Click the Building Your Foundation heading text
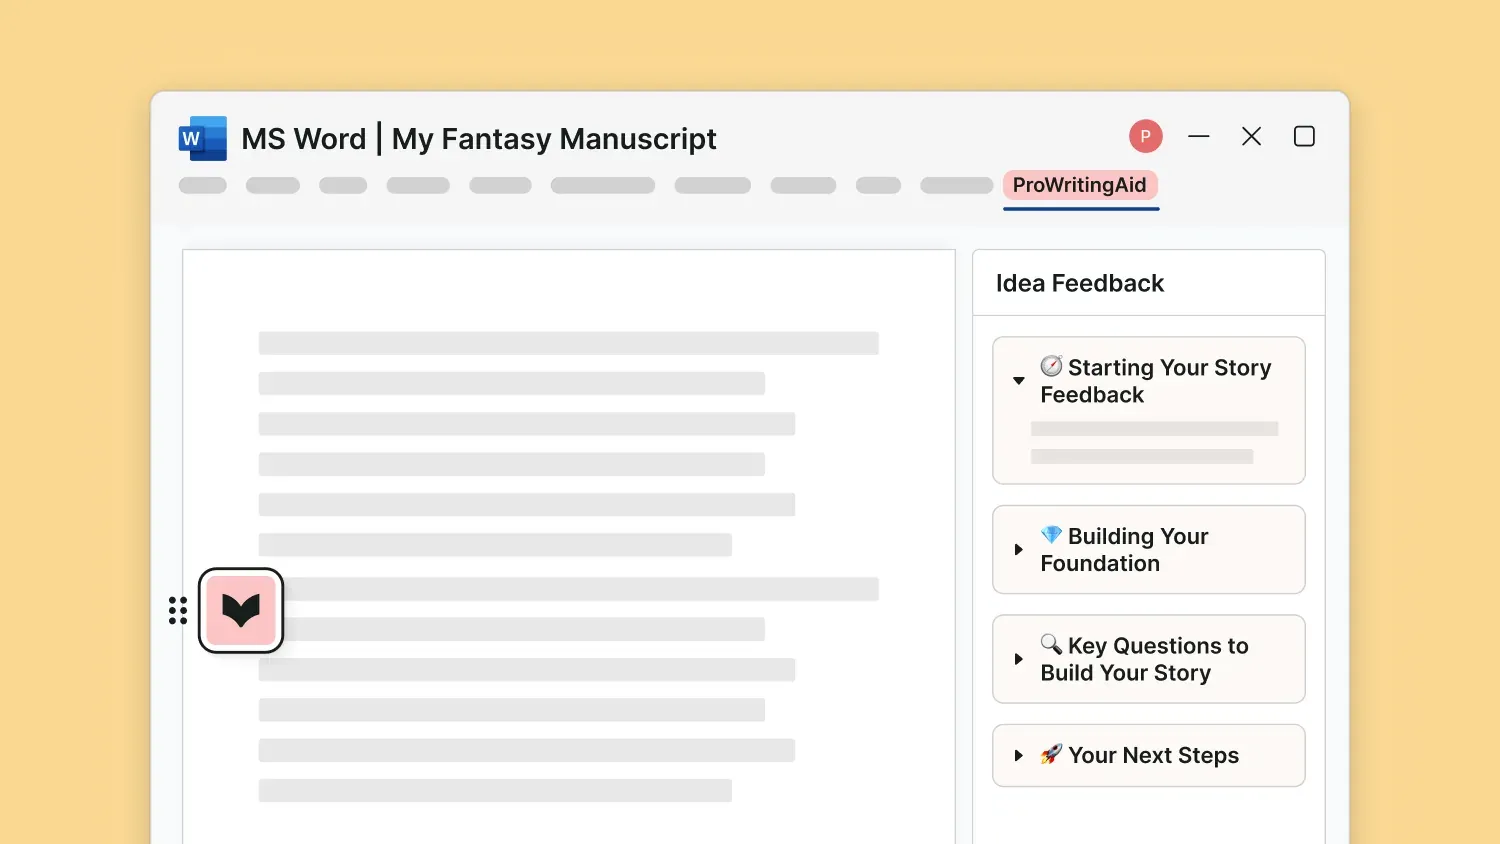The image size is (1500, 844). click(1125, 550)
